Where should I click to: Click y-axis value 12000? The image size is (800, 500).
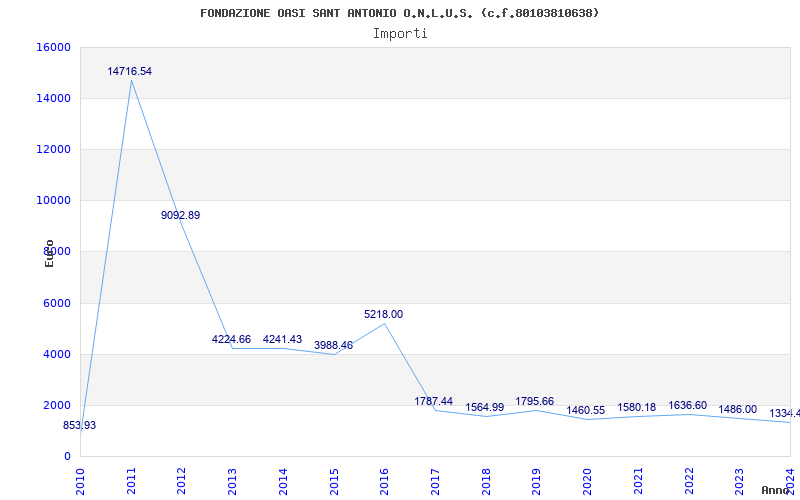pyautogui.click(x=53, y=149)
